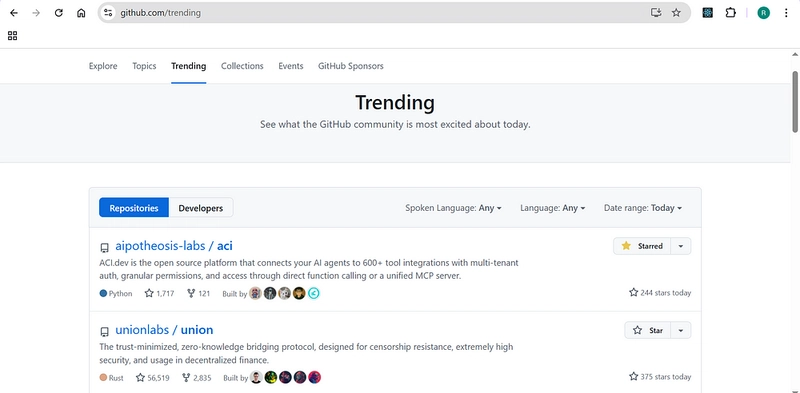Screen dimensions: 800x393
Task: Go to browser home page icon
Action: 81,13
